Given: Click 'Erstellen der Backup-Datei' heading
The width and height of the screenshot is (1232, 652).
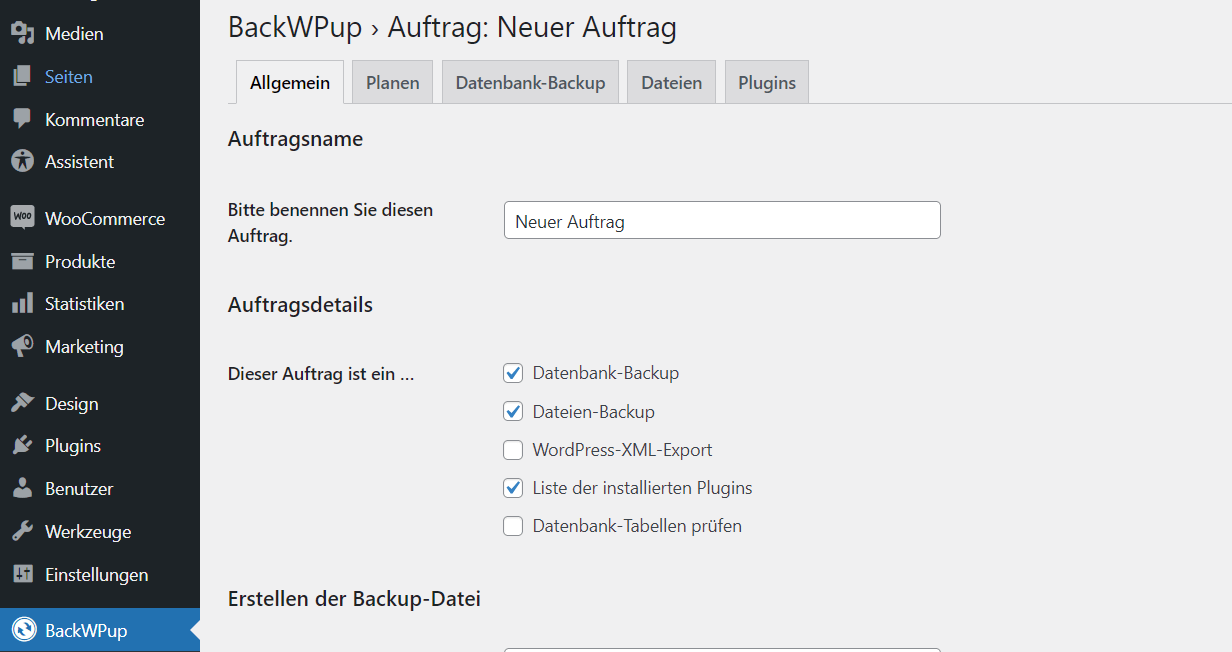Looking at the screenshot, I should (x=355, y=599).
